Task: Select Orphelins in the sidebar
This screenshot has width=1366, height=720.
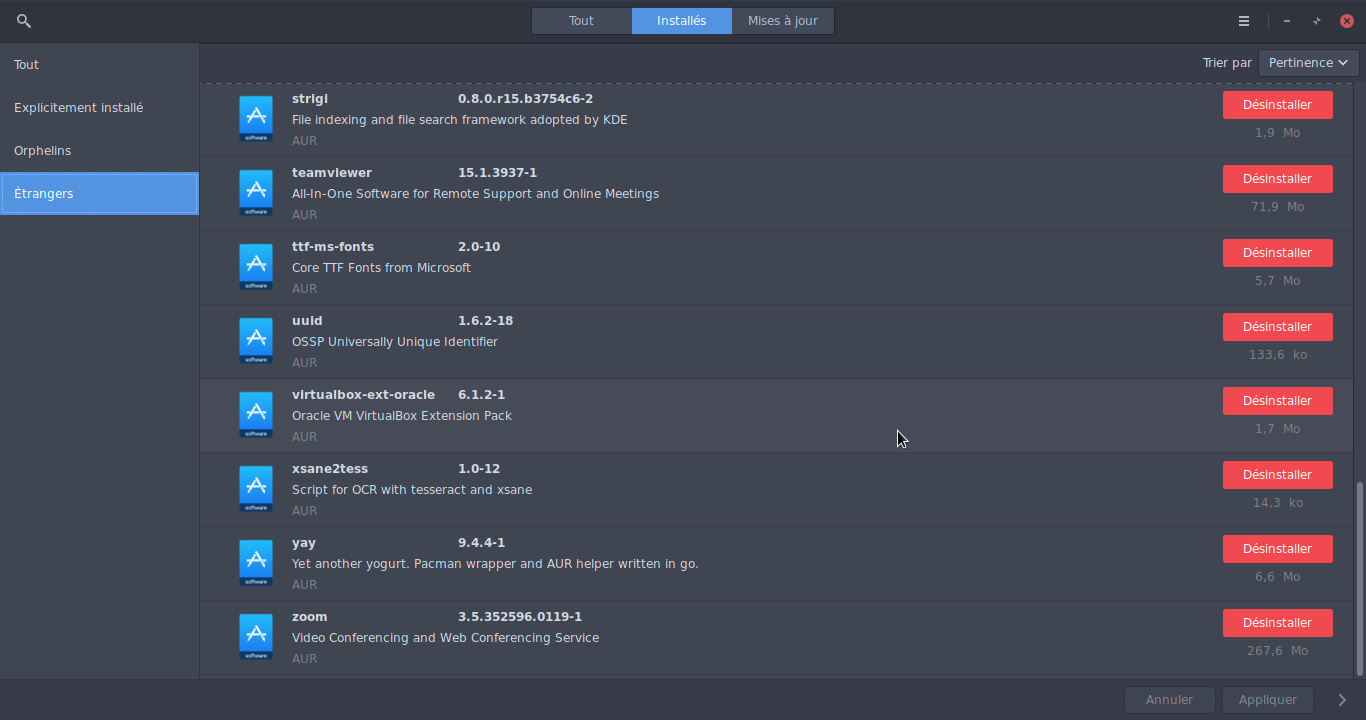Action: (x=100, y=151)
